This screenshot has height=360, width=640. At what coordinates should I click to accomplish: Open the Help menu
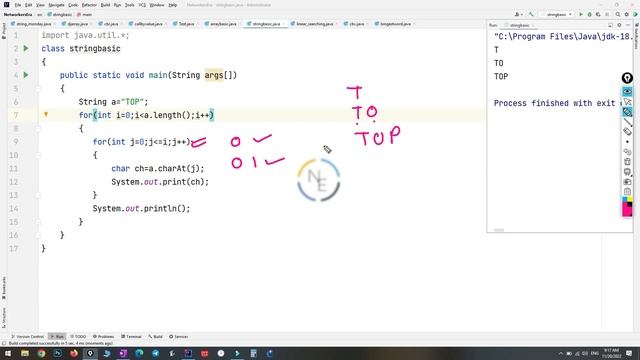click(173, 5)
